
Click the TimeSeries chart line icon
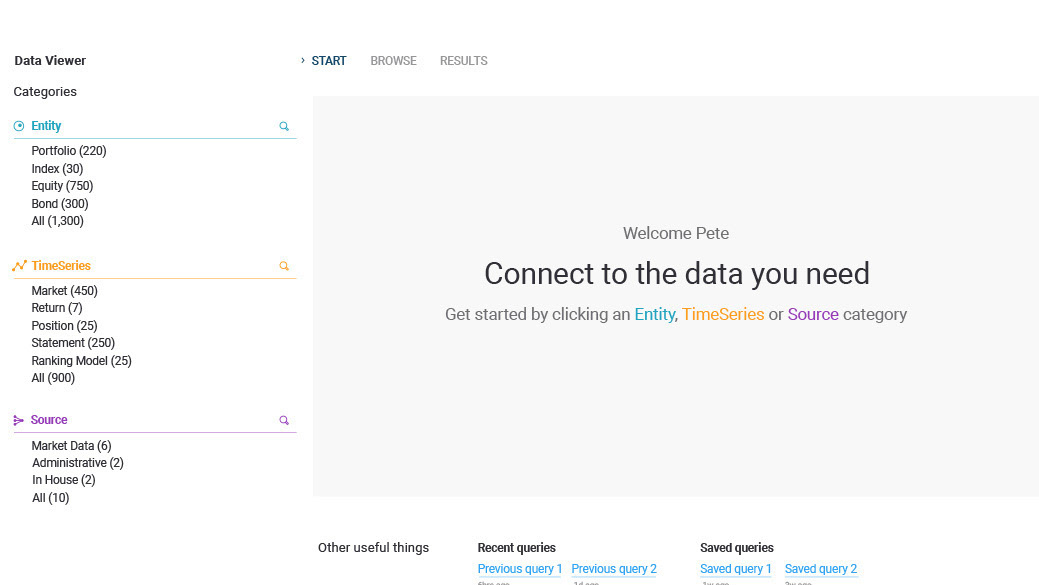[x=19, y=266]
